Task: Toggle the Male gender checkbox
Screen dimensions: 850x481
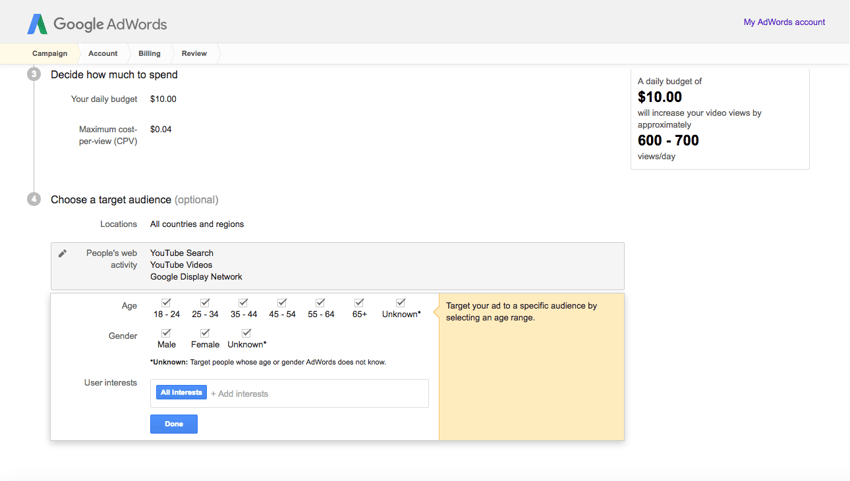Action: 166,333
